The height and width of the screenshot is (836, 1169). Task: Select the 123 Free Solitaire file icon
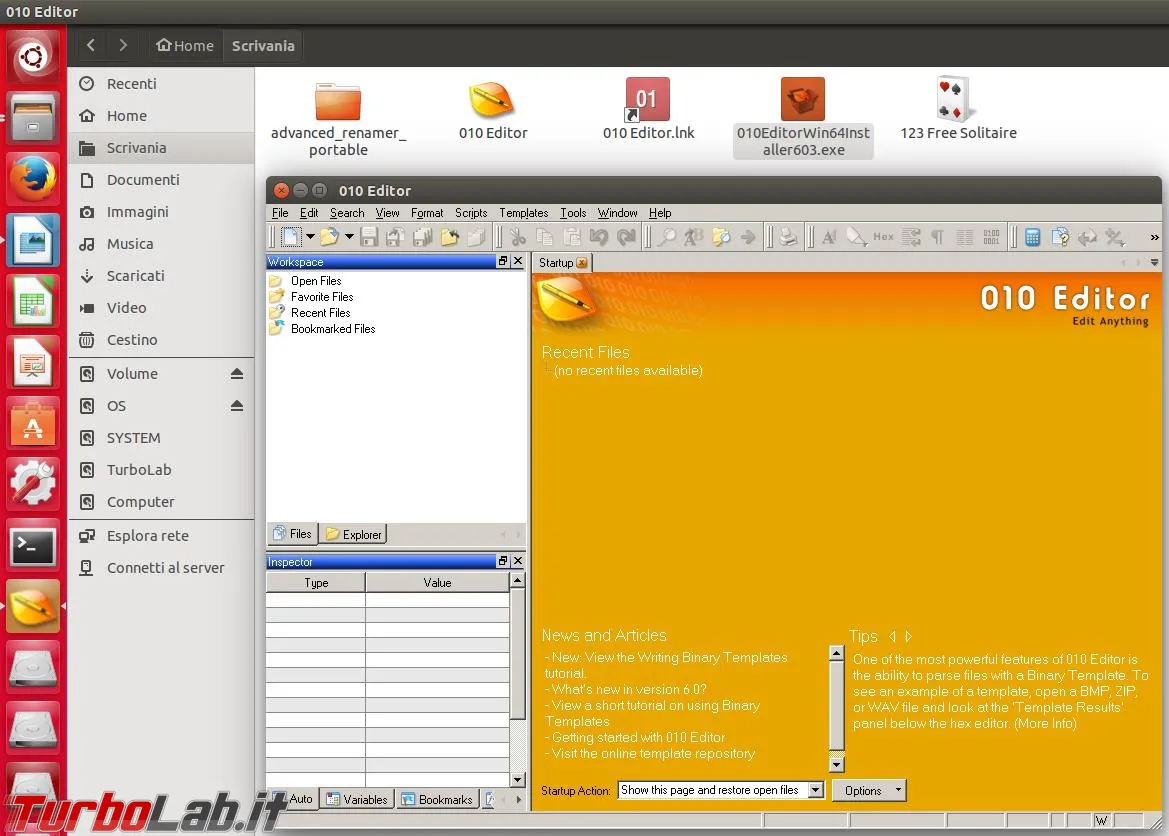tap(958, 109)
